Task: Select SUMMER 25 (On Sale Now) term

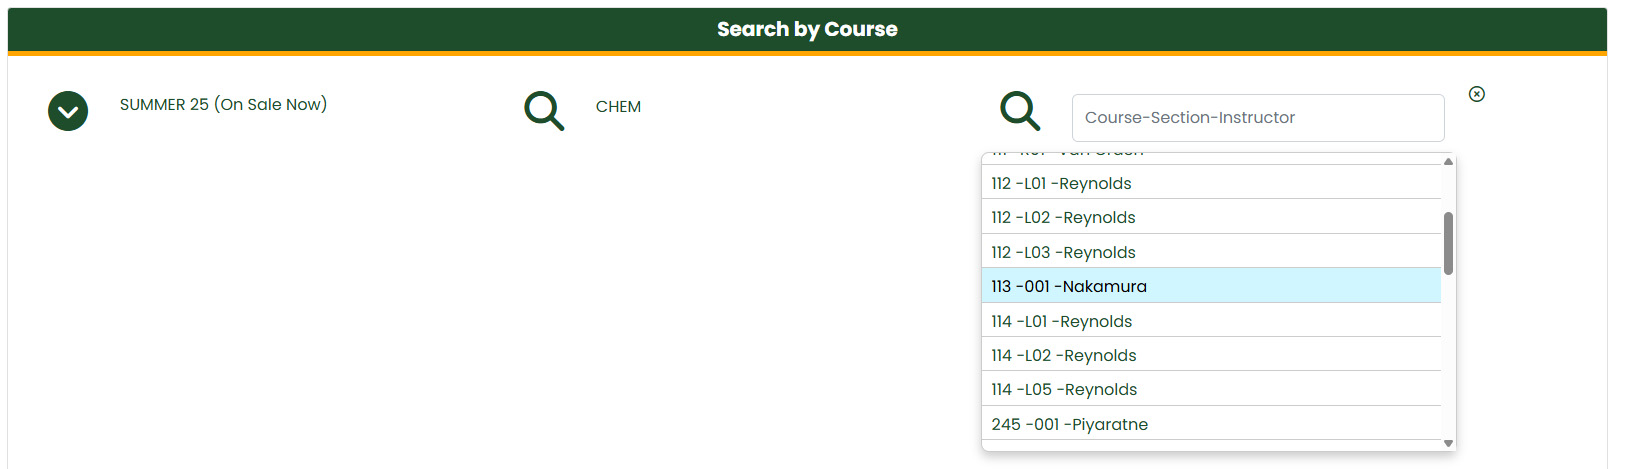Action: [x=223, y=104]
